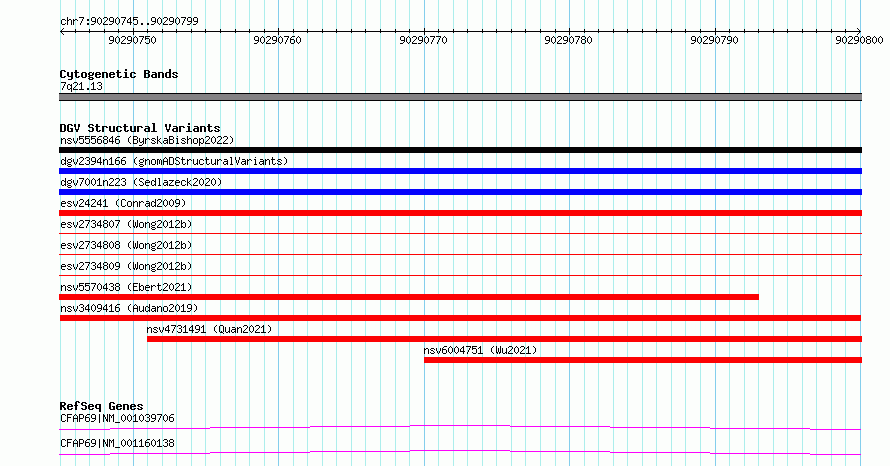Select the Cytogenetic Bands track title

(x=119, y=74)
